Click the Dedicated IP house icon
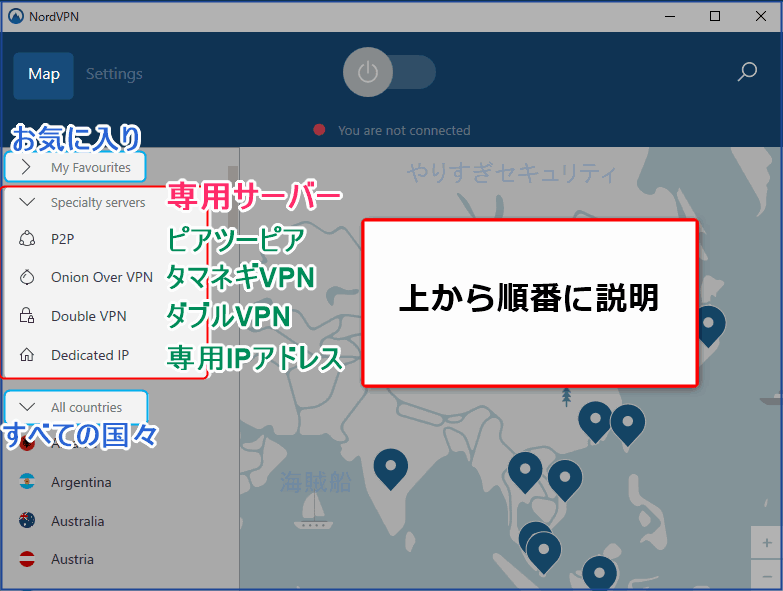Screen dimensions: 783x591 click(27, 355)
